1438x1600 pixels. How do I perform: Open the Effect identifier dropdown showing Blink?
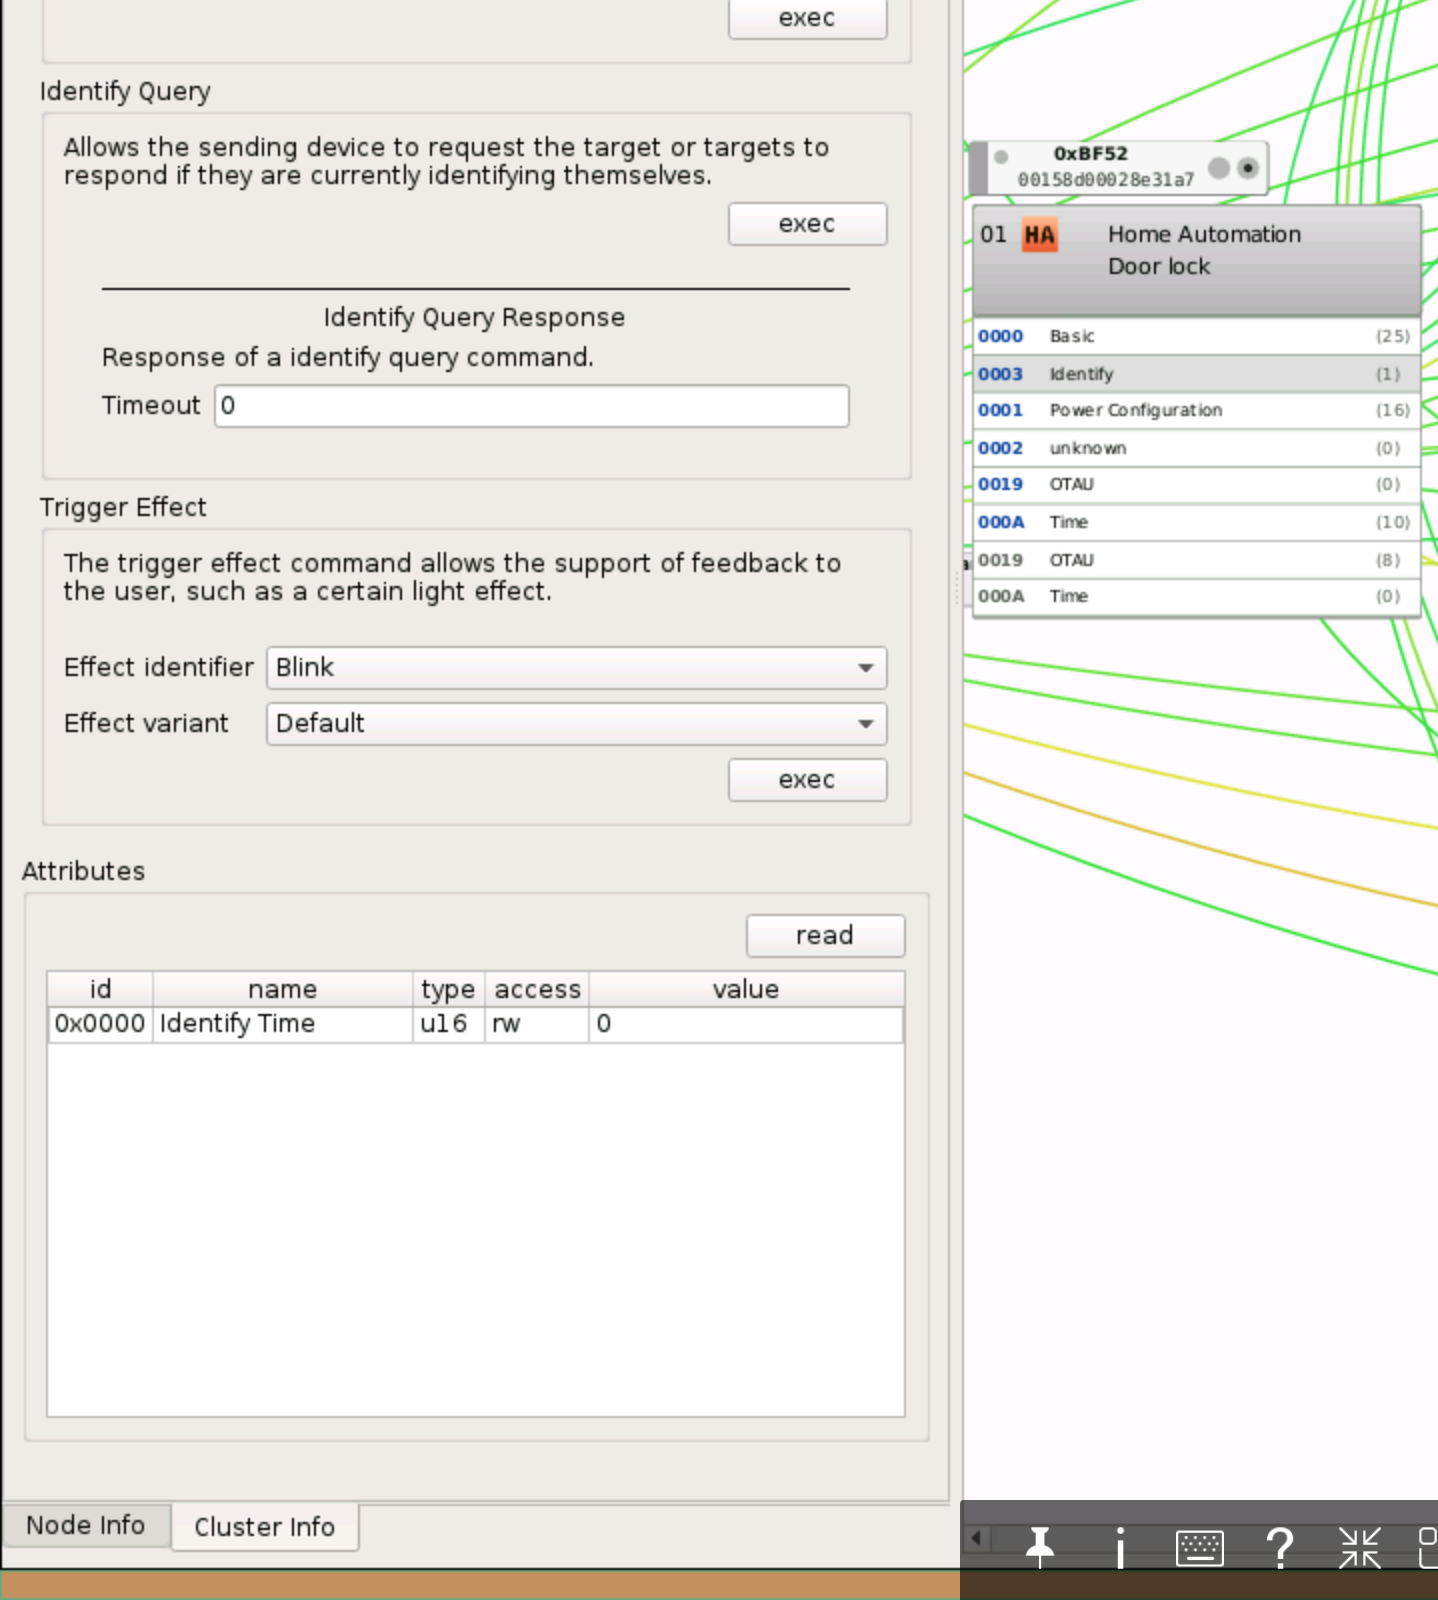(576, 668)
